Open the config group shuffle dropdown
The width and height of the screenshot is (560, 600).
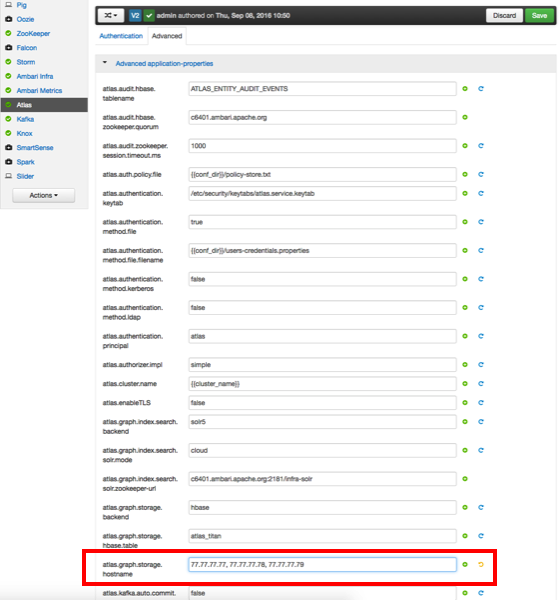tap(111, 16)
